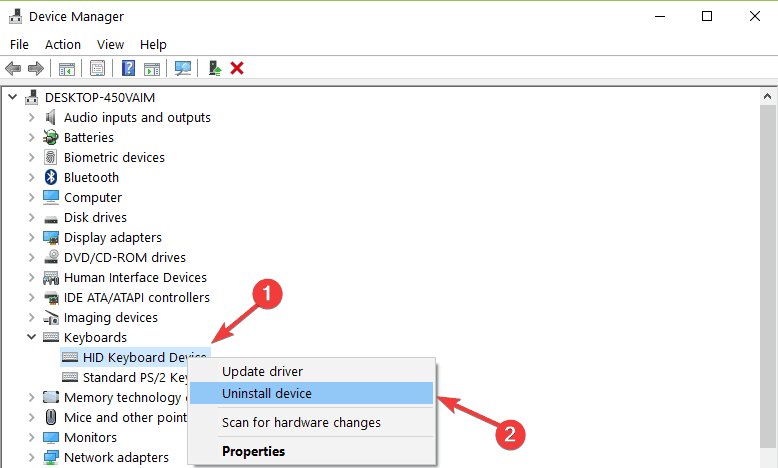The width and height of the screenshot is (778, 468).
Task: Select the Computer label in the tree
Action: [93, 197]
